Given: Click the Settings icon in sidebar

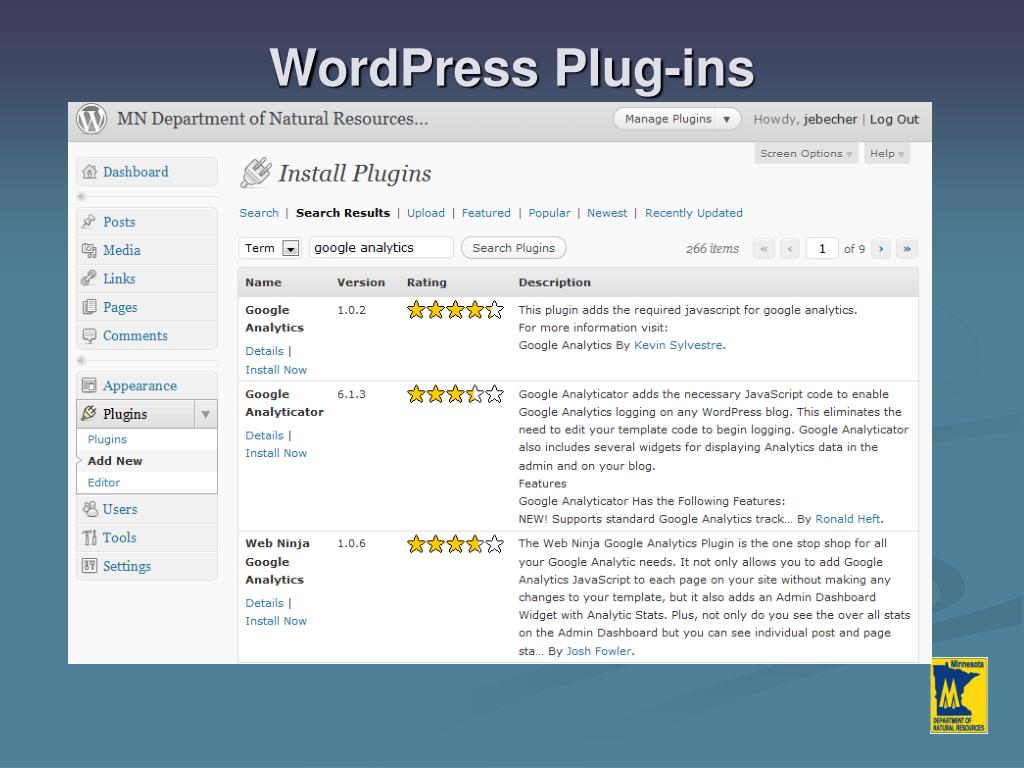Looking at the screenshot, I should coord(89,566).
